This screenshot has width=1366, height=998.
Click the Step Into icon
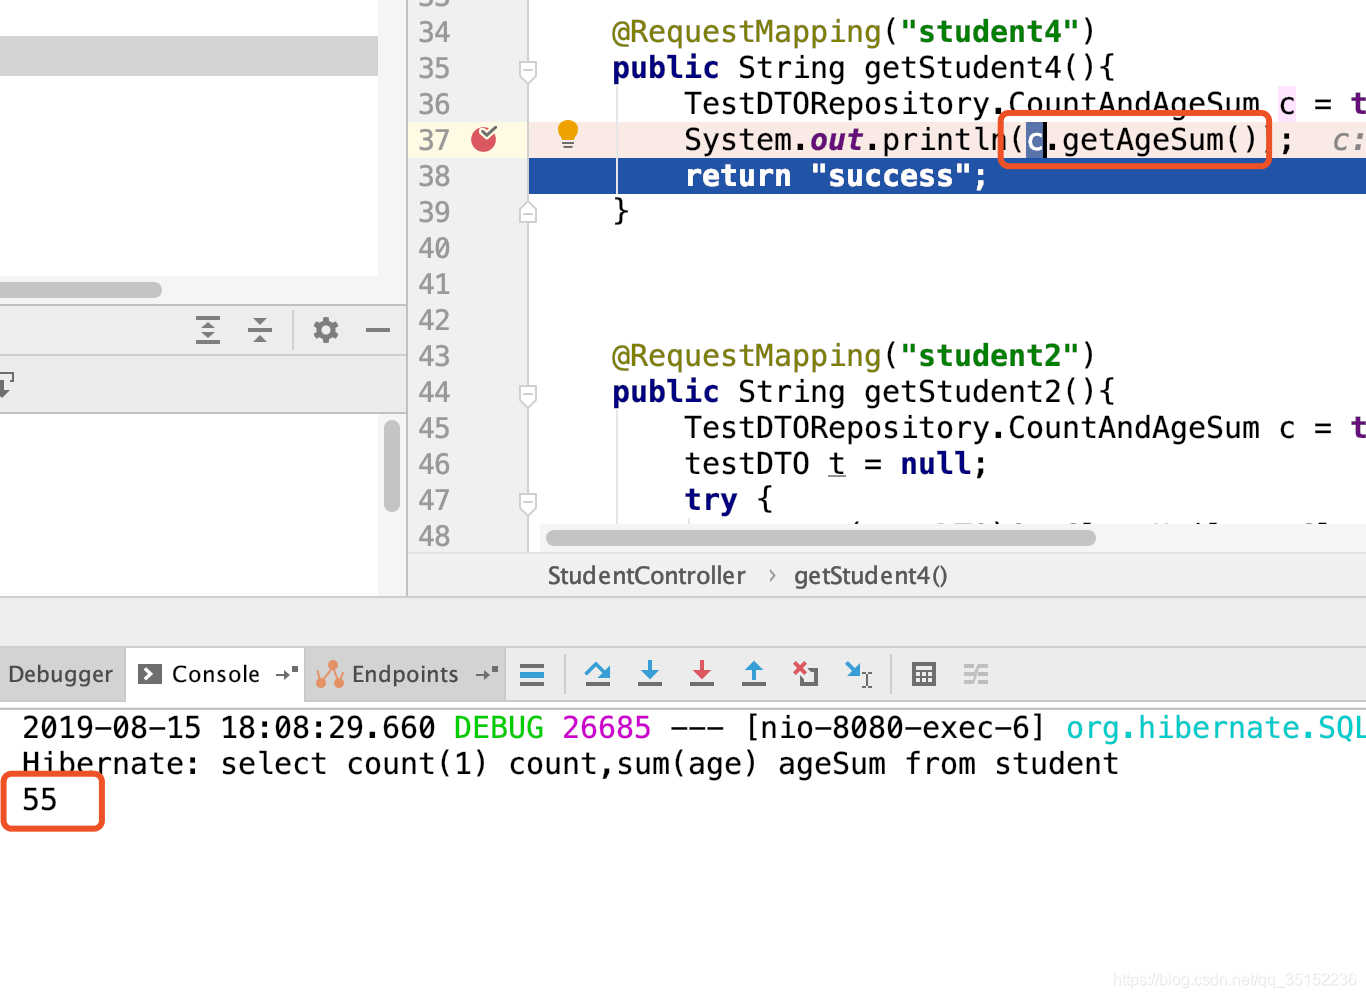(x=649, y=674)
